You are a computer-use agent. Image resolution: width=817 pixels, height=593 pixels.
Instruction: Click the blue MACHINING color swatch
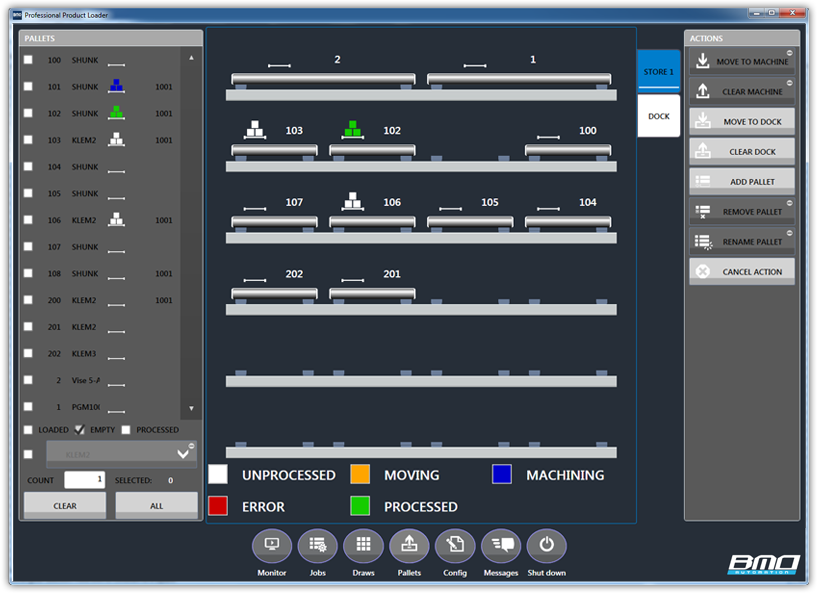[502, 475]
